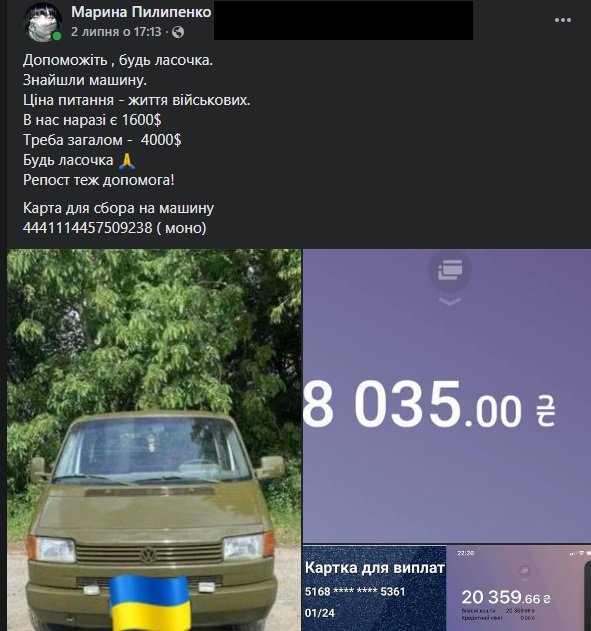Click the Ukrainian flag sticker on van
The width and height of the screenshot is (591, 631).
(149, 602)
